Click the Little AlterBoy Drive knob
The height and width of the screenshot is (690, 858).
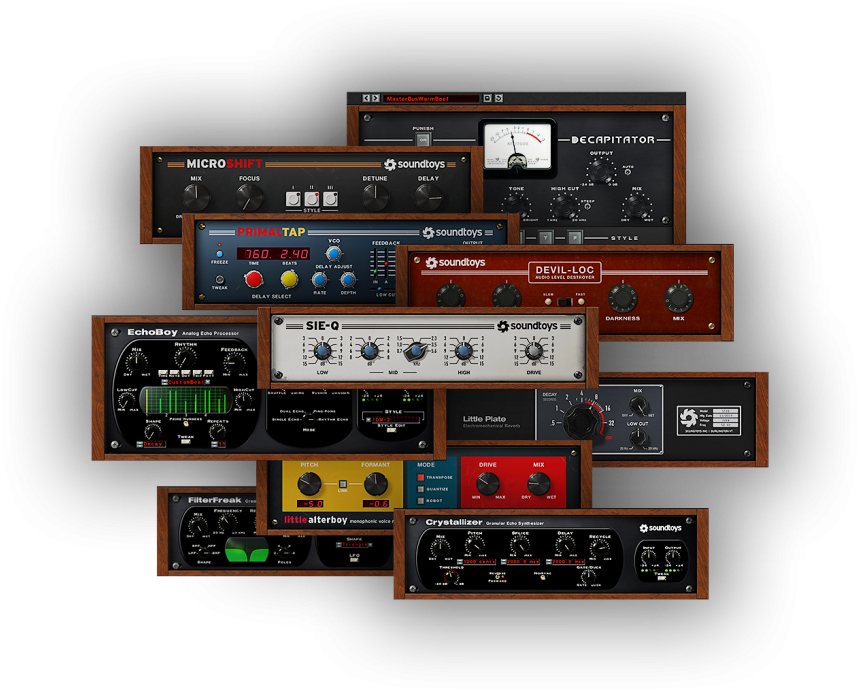487,483
